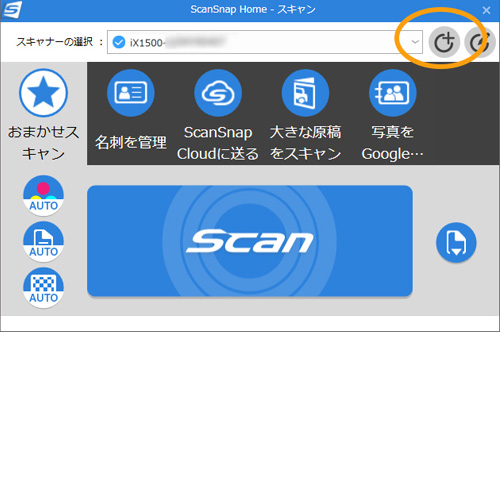Close the ScanSnap Home scan window
This screenshot has width=500, height=477.
click(486, 10)
